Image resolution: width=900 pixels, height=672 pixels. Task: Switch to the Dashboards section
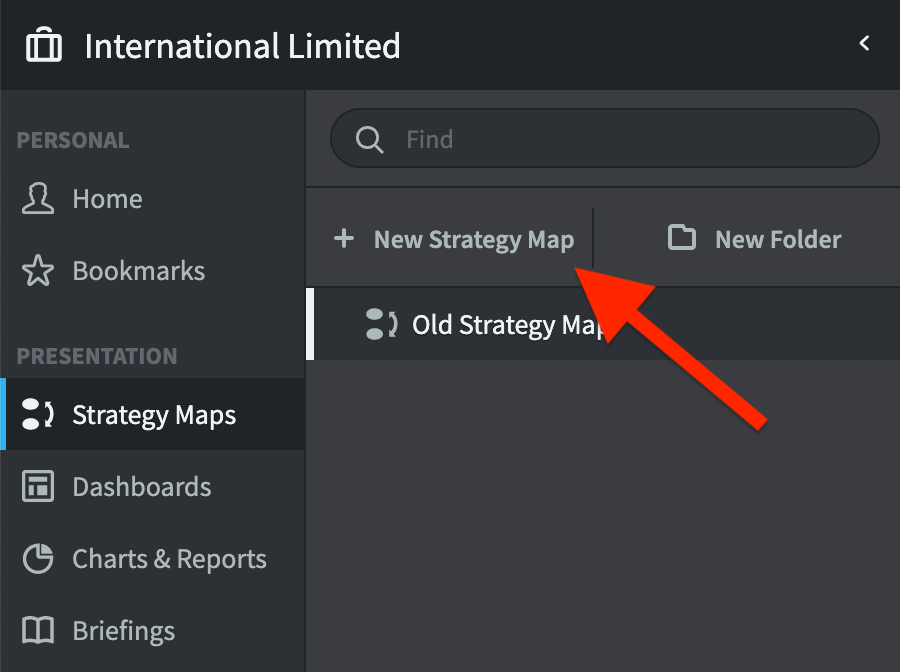point(142,486)
